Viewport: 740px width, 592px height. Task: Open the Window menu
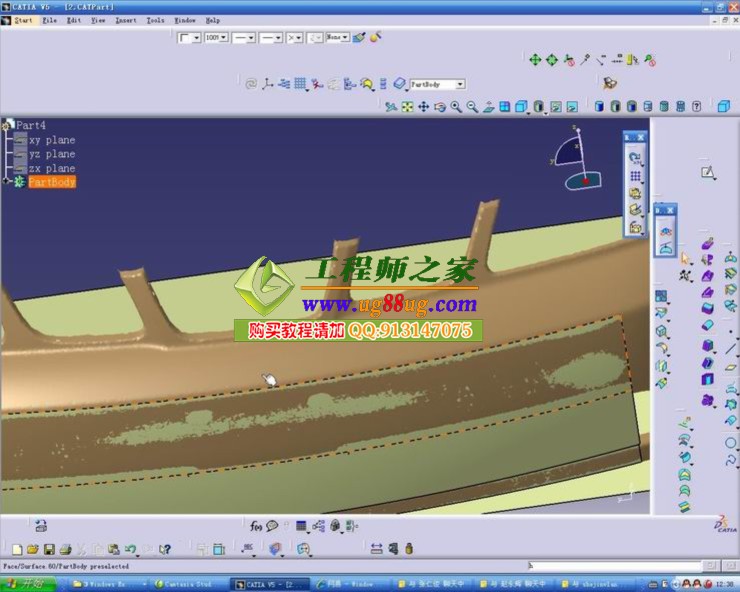[185, 20]
